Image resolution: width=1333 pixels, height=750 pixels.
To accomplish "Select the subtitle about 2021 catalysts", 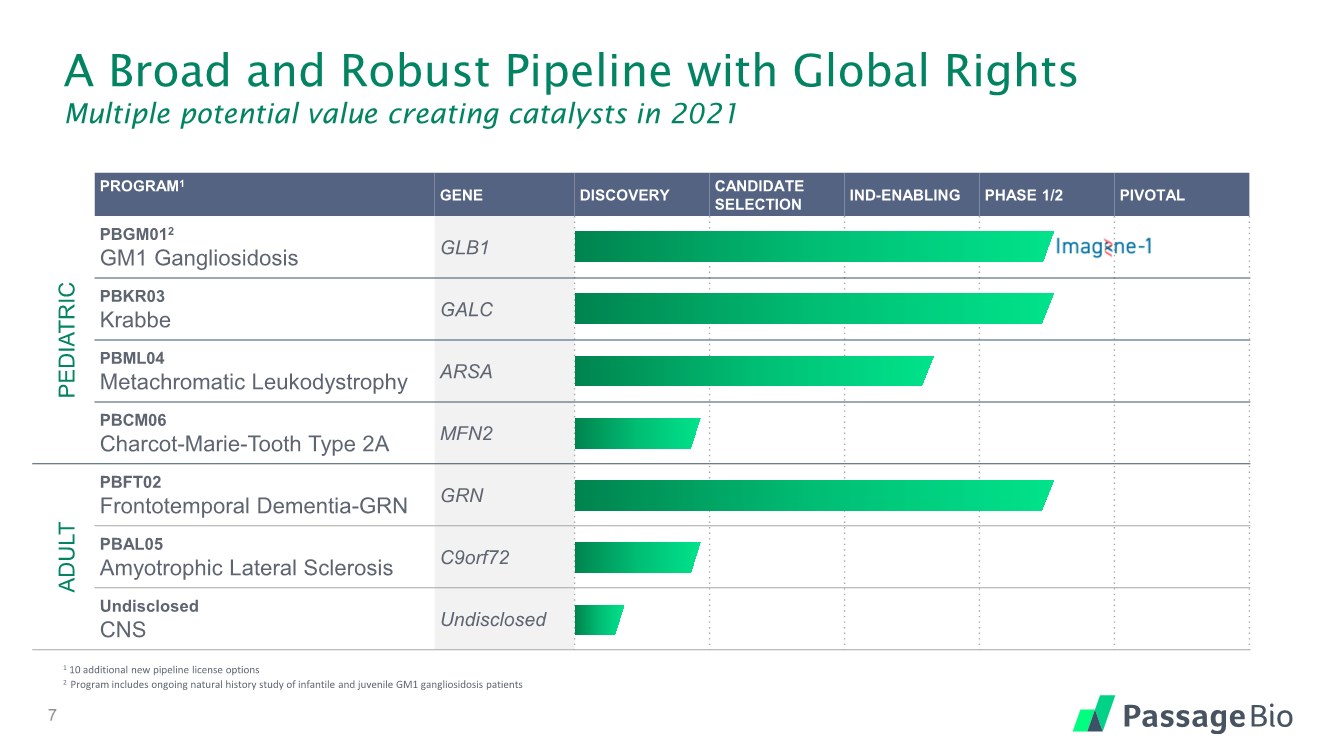I will click(x=401, y=115).
